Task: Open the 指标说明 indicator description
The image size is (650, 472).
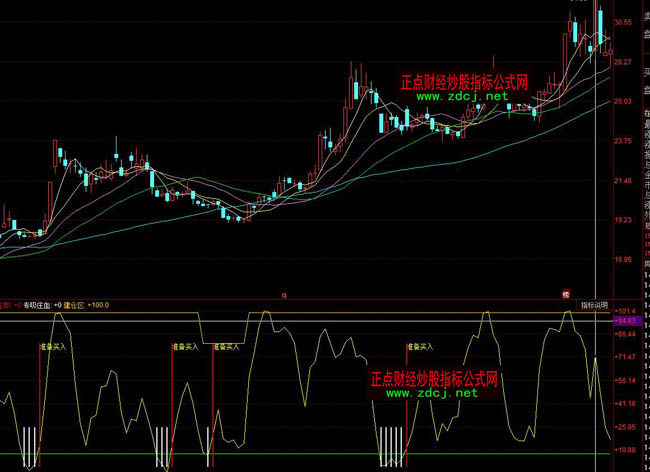Action: point(593,304)
